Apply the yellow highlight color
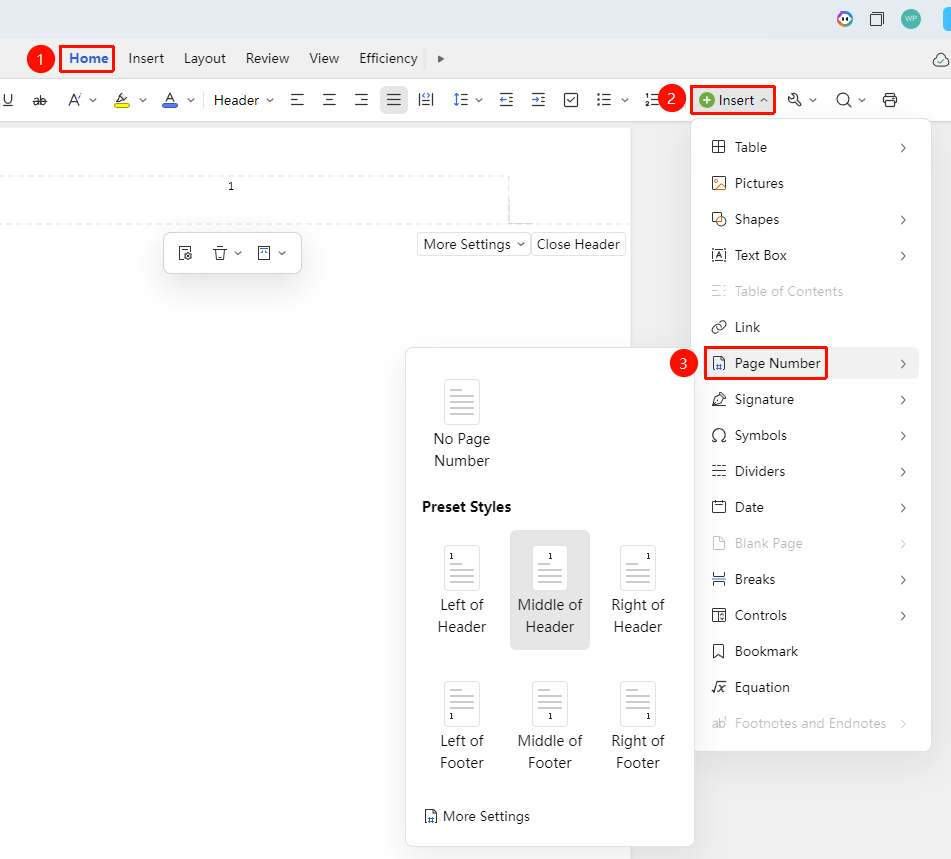This screenshot has width=951, height=859. click(x=122, y=100)
